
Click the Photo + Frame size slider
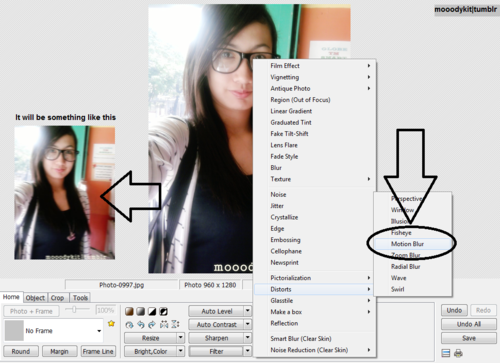point(77,310)
